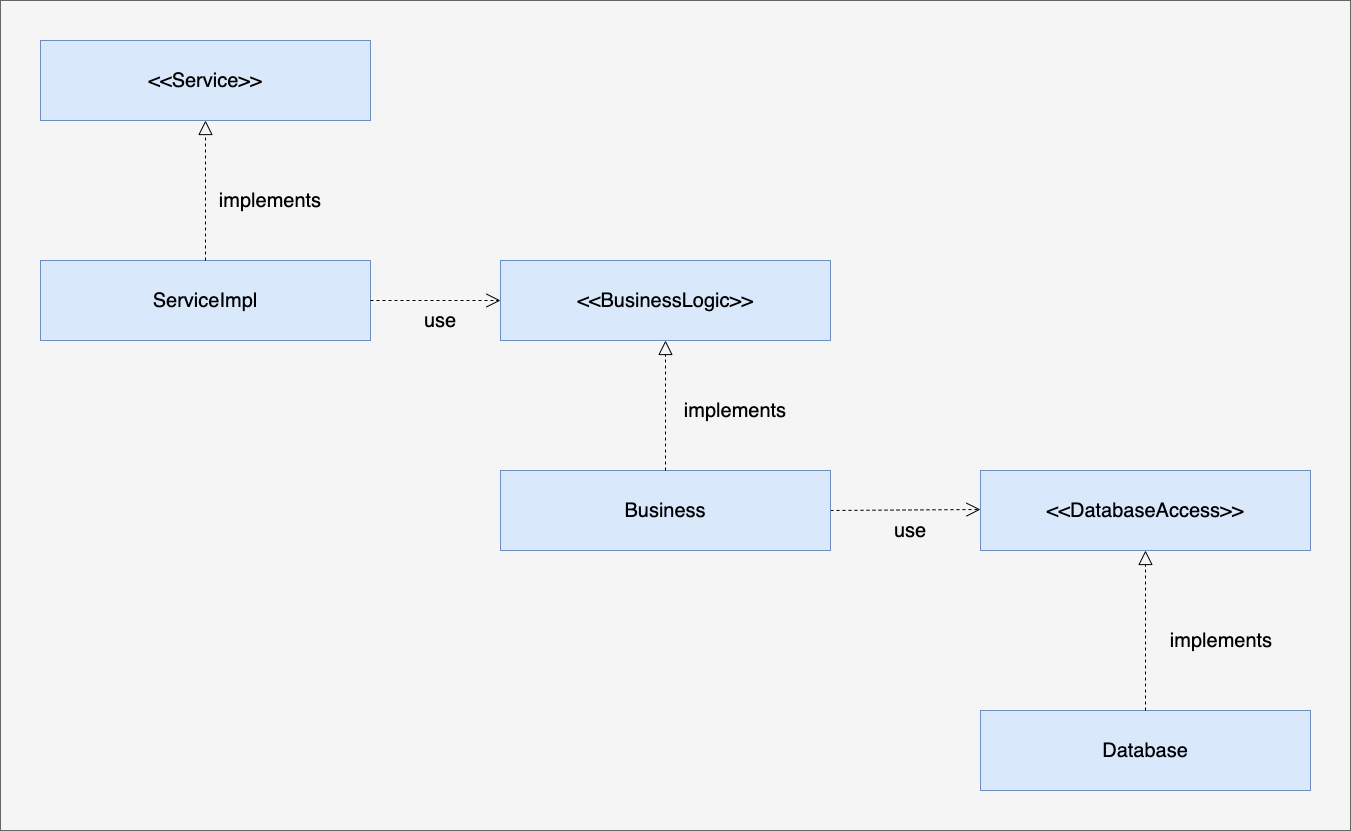The height and width of the screenshot is (831, 1351).
Task: Select the Business class box
Action: pos(665,510)
